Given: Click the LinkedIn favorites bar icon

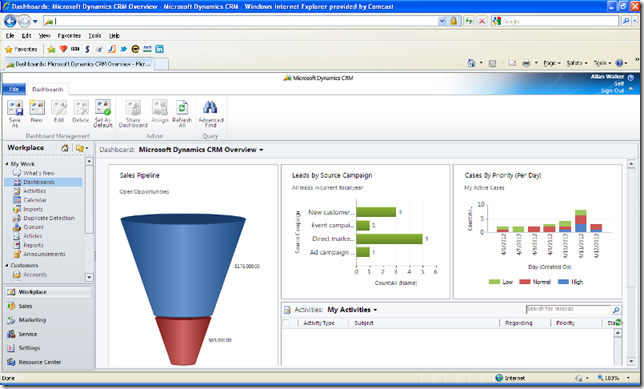Looking at the screenshot, I should tap(159, 49).
